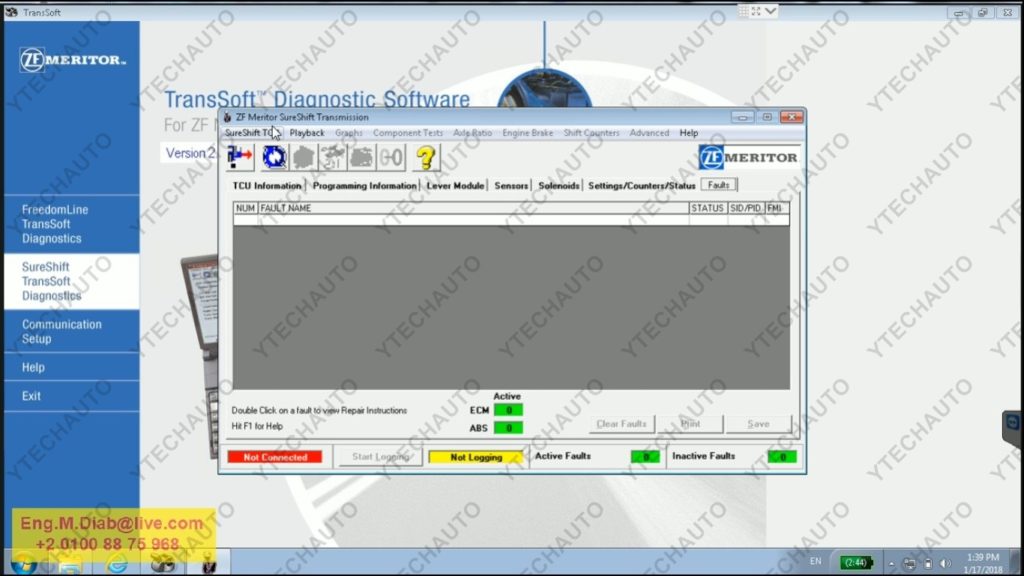Click Exit in the left sidebar
The height and width of the screenshot is (576, 1024).
click(33, 395)
